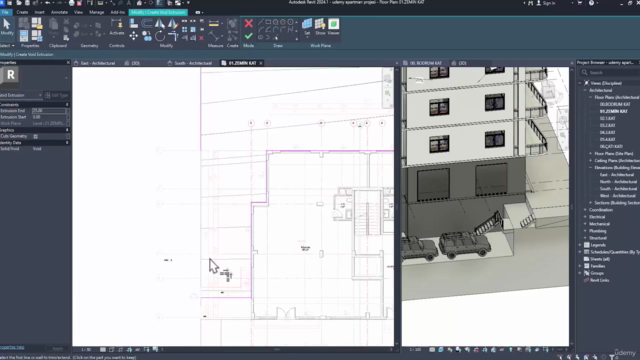
Task: Expand the Ceiling Plans node
Action: pyautogui.click(x=590, y=160)
